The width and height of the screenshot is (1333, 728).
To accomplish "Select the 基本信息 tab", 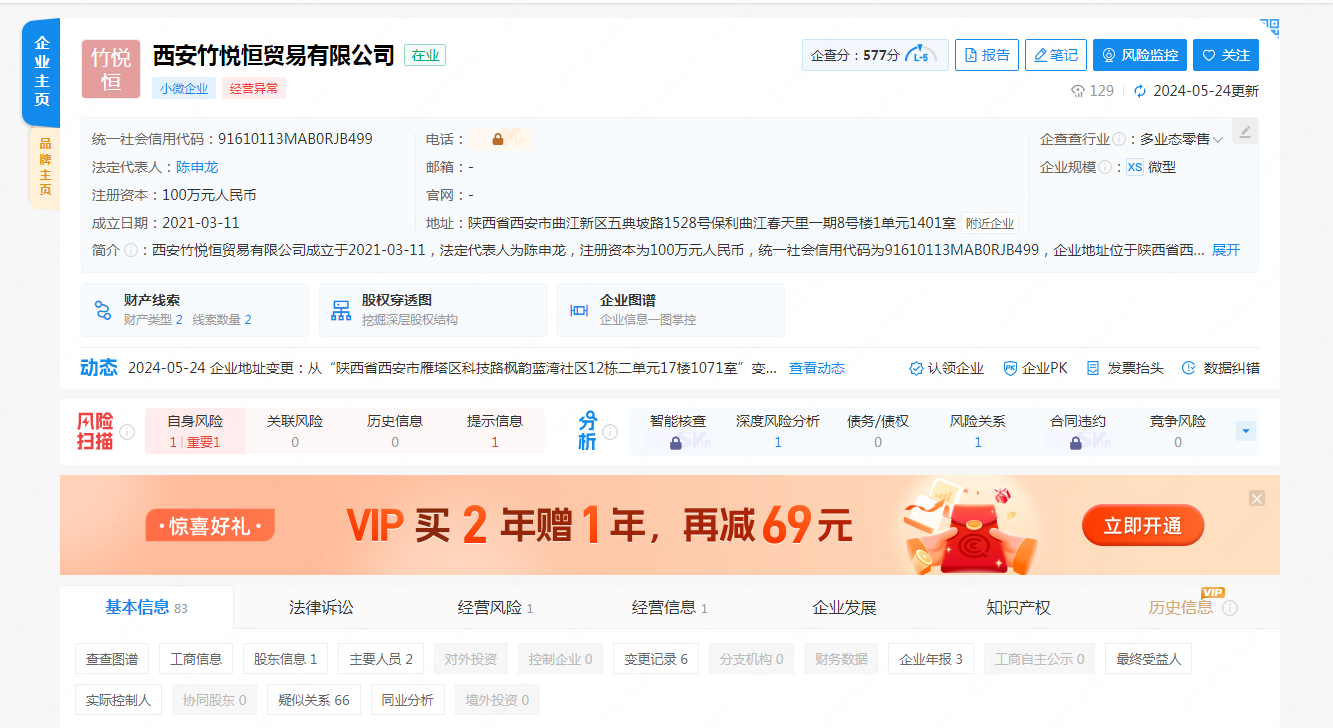I will point(147,607).
